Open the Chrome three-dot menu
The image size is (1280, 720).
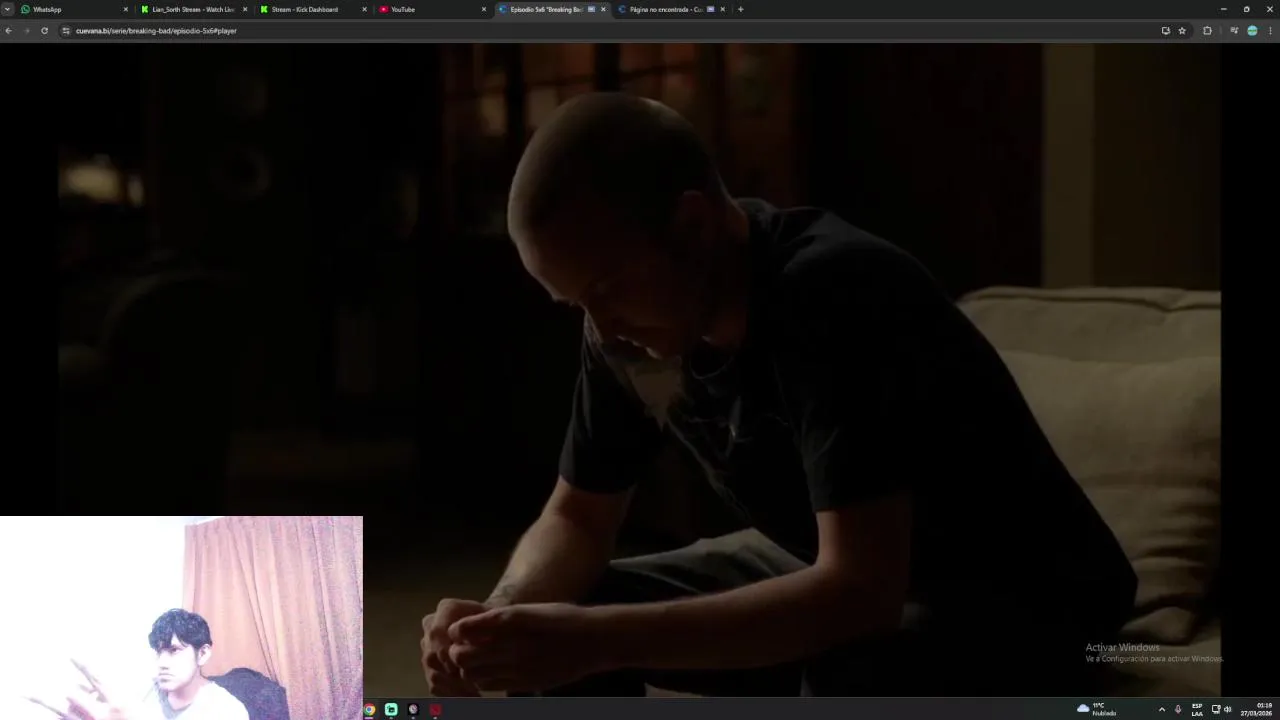point(1270,31)
